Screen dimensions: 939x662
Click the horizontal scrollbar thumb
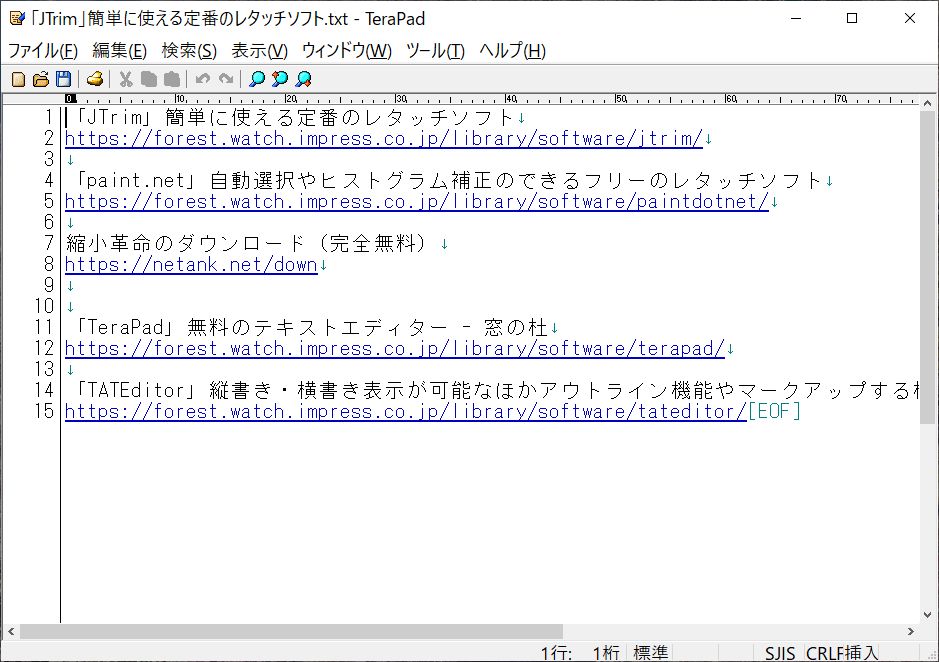[291, 631]
